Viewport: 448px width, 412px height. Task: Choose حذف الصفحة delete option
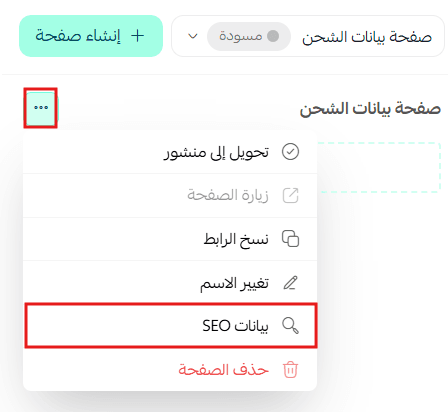click(170, 370)
